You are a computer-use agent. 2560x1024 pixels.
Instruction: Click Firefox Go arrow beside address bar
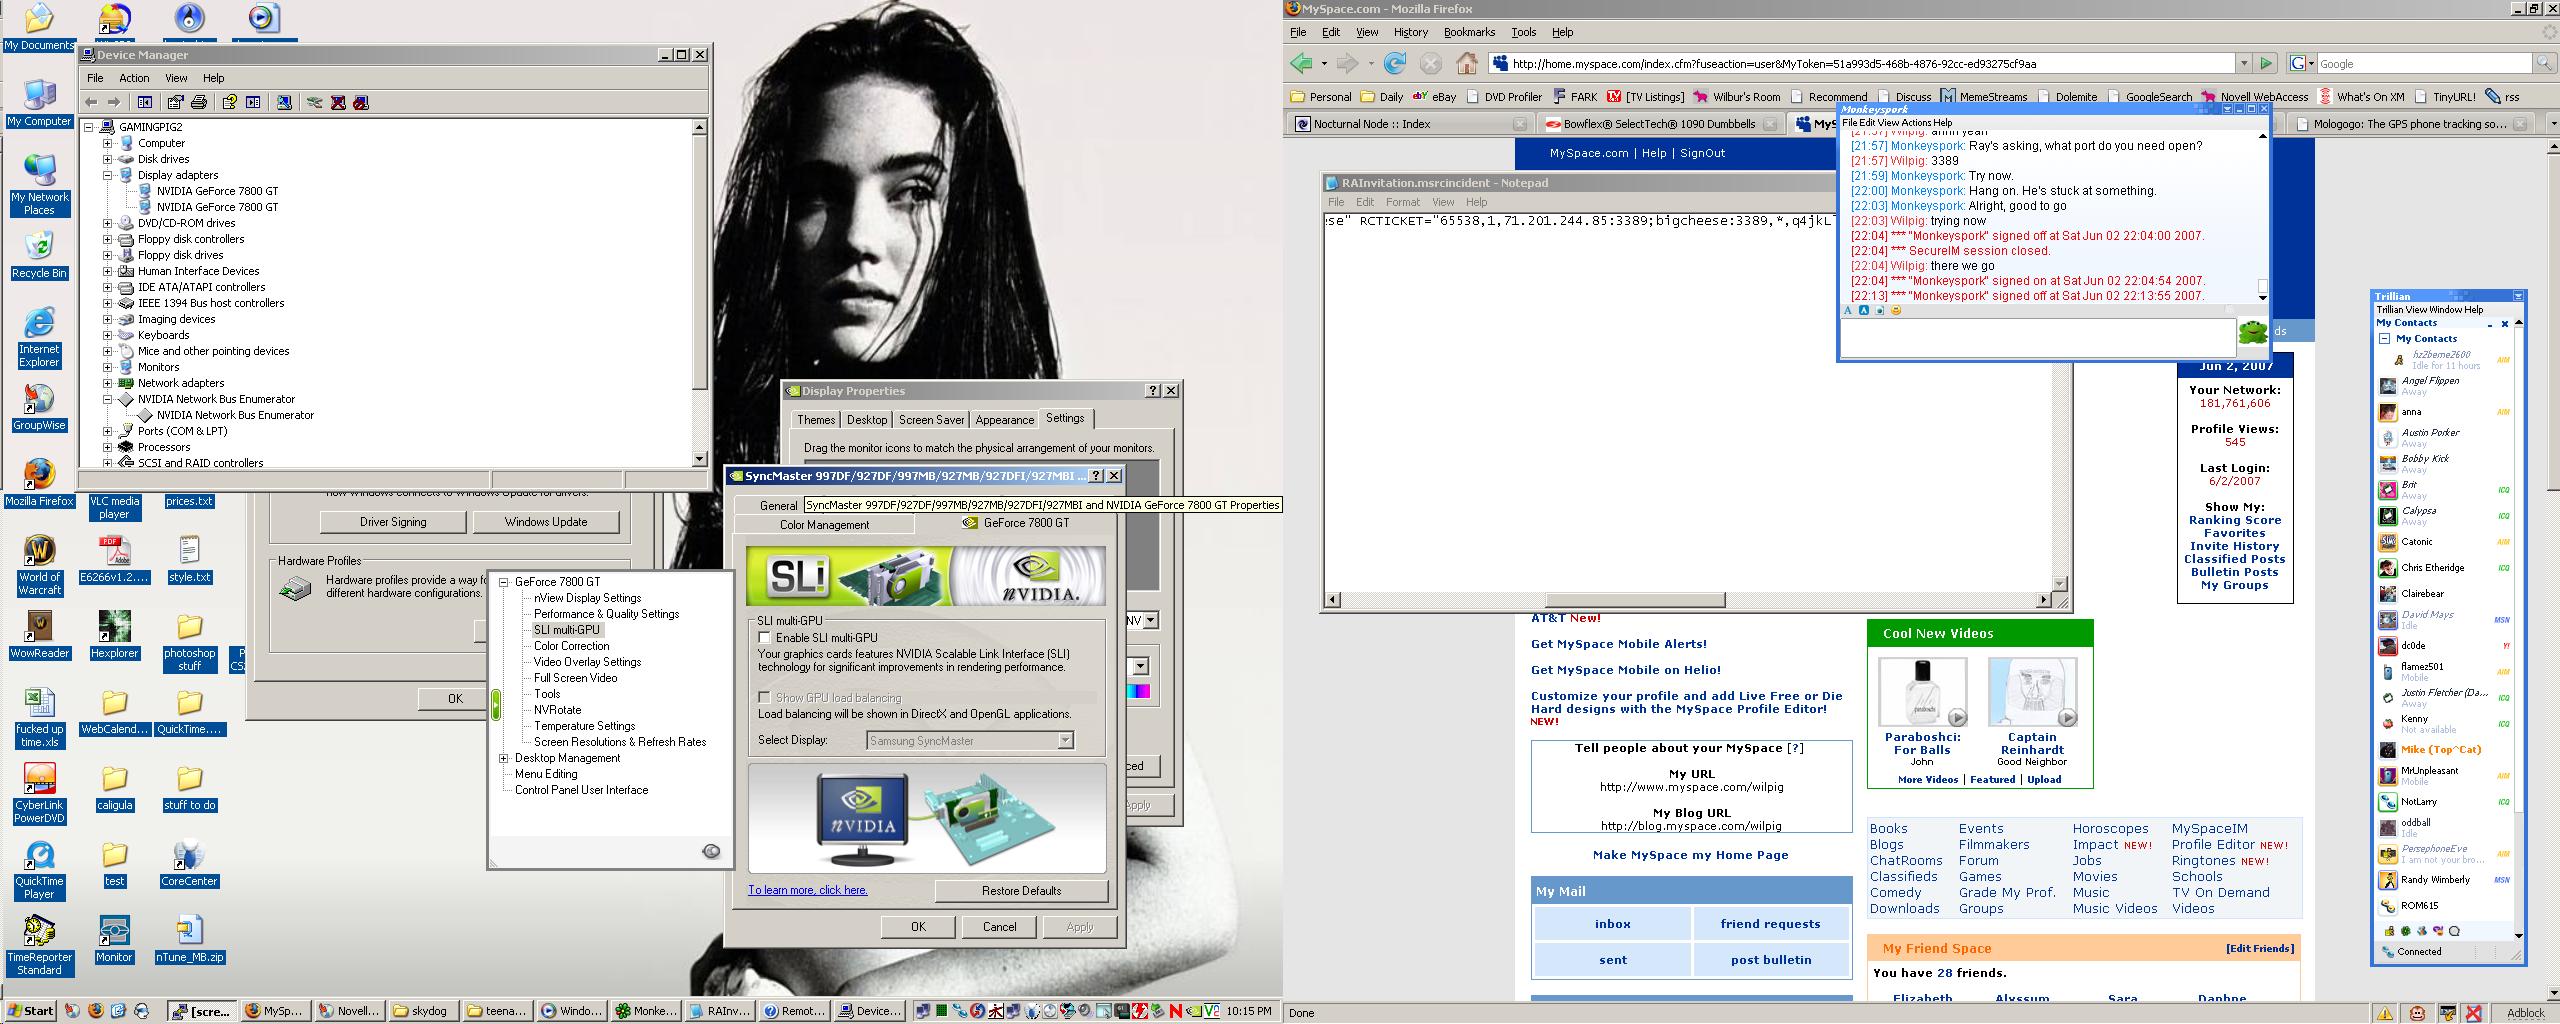[2266, 63]
